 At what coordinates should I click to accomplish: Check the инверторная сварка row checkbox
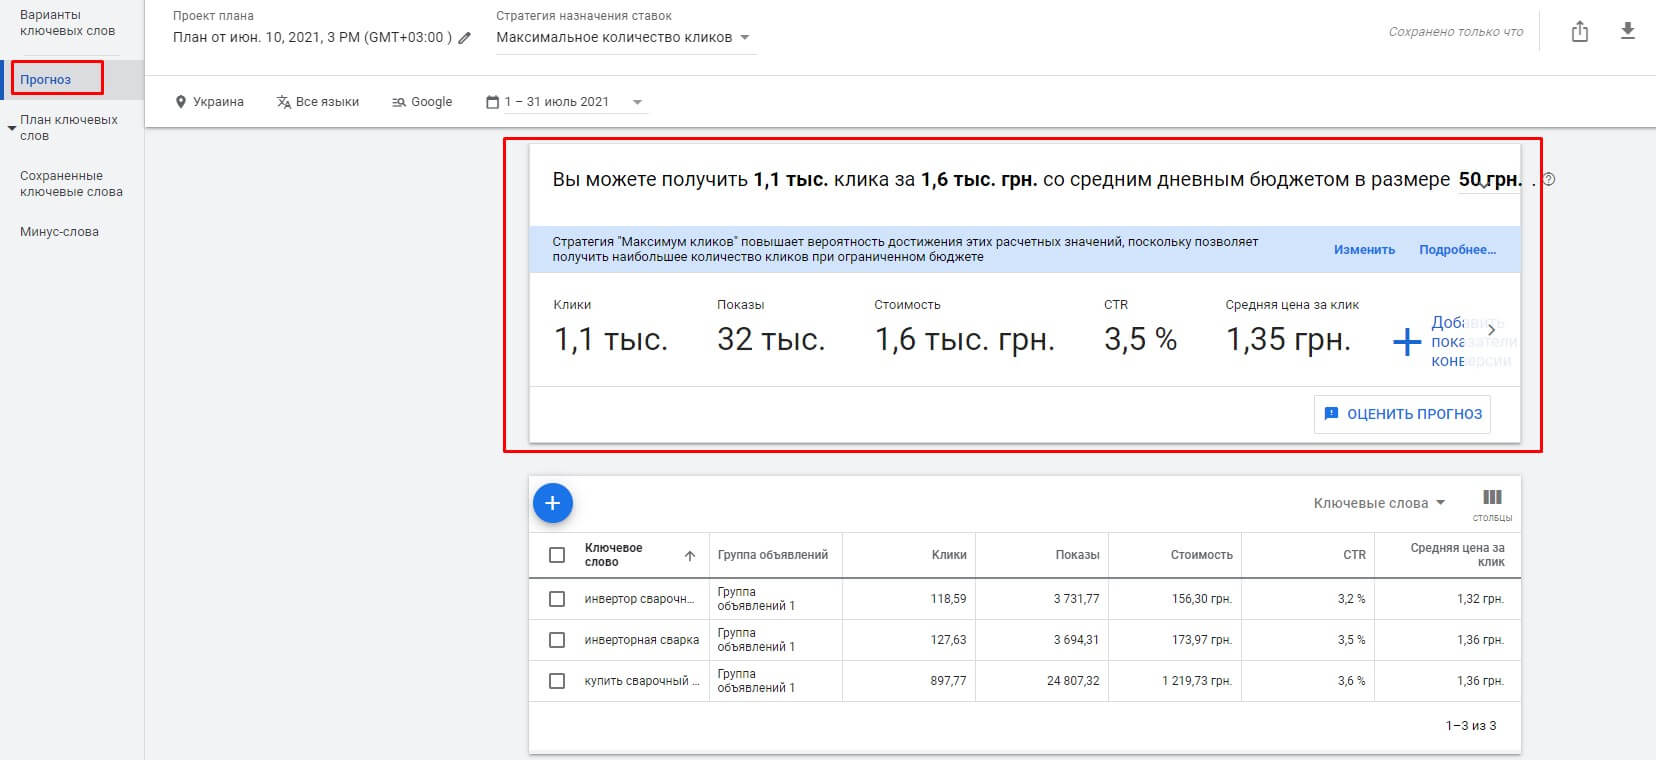(x=557, y=640)
